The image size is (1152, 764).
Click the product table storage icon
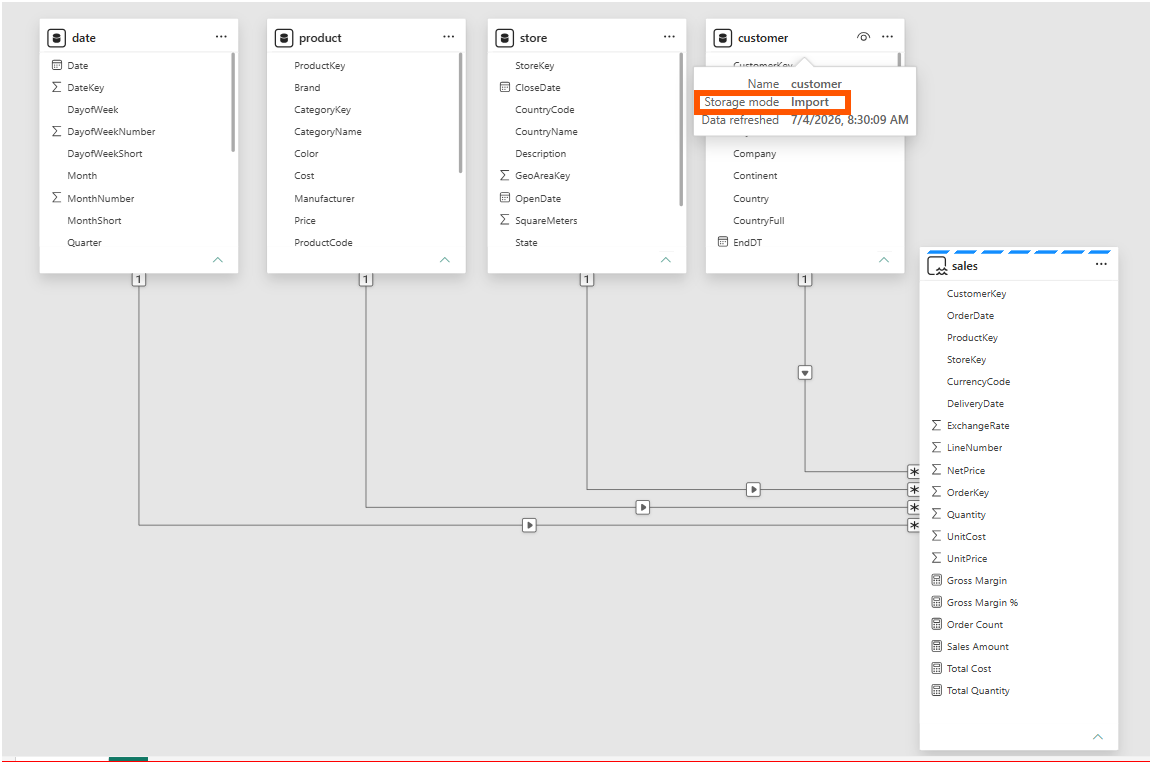point(284,38)
